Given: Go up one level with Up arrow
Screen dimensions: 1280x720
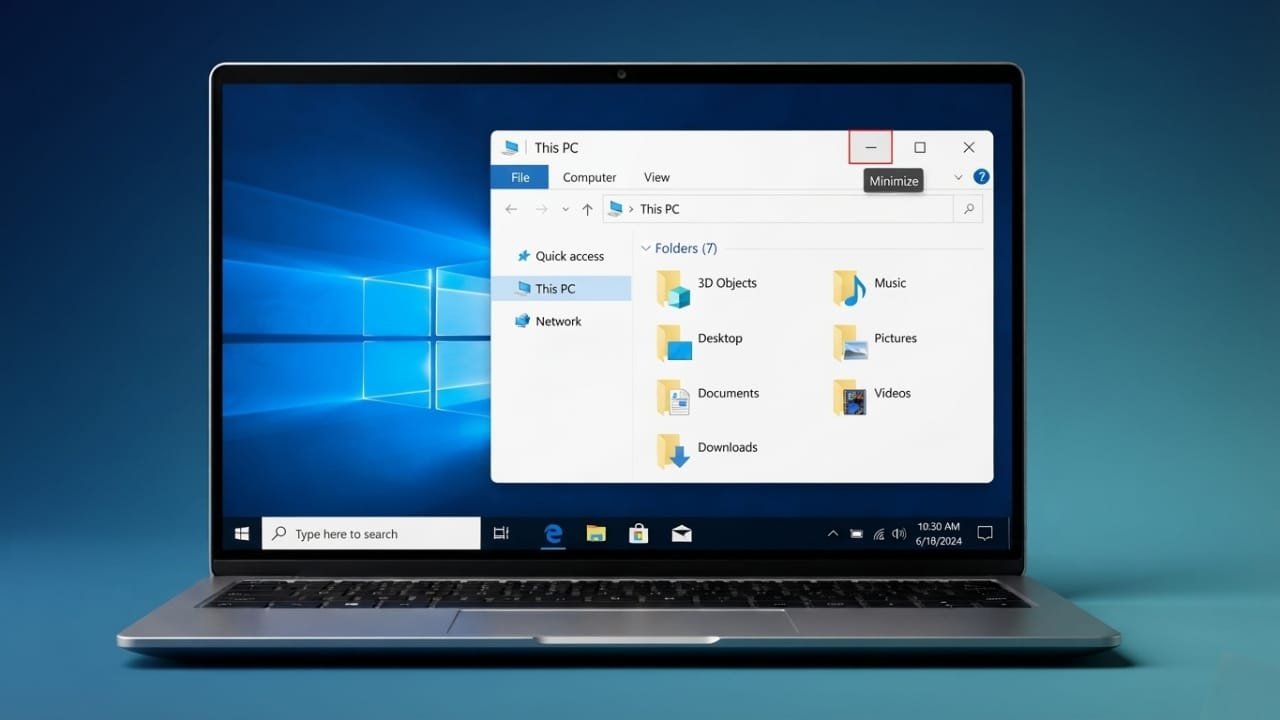Looking at the screenshot, I should (587, 209).
